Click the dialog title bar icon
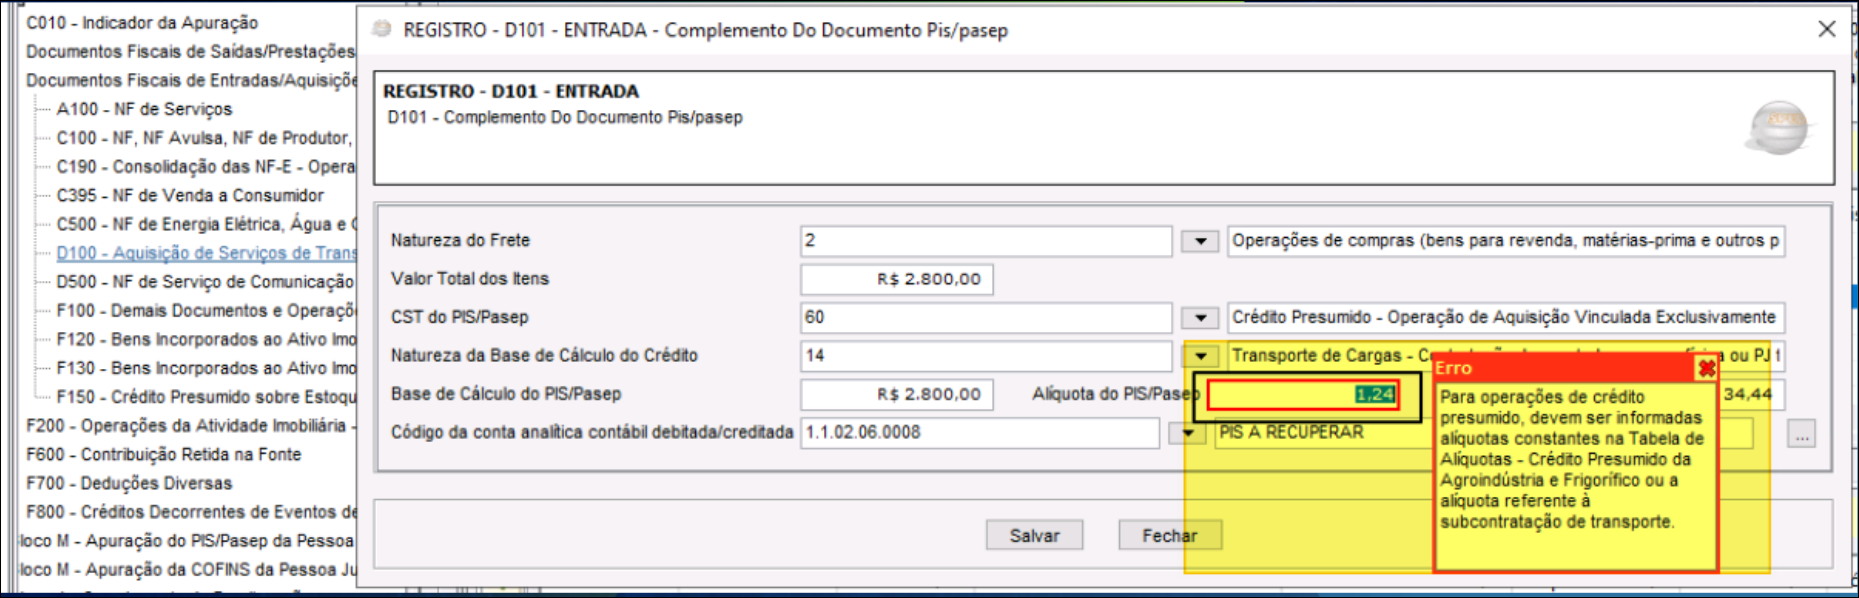This screenshot has height=598, width=1859. pyautogui.click(x=381, y=29)
